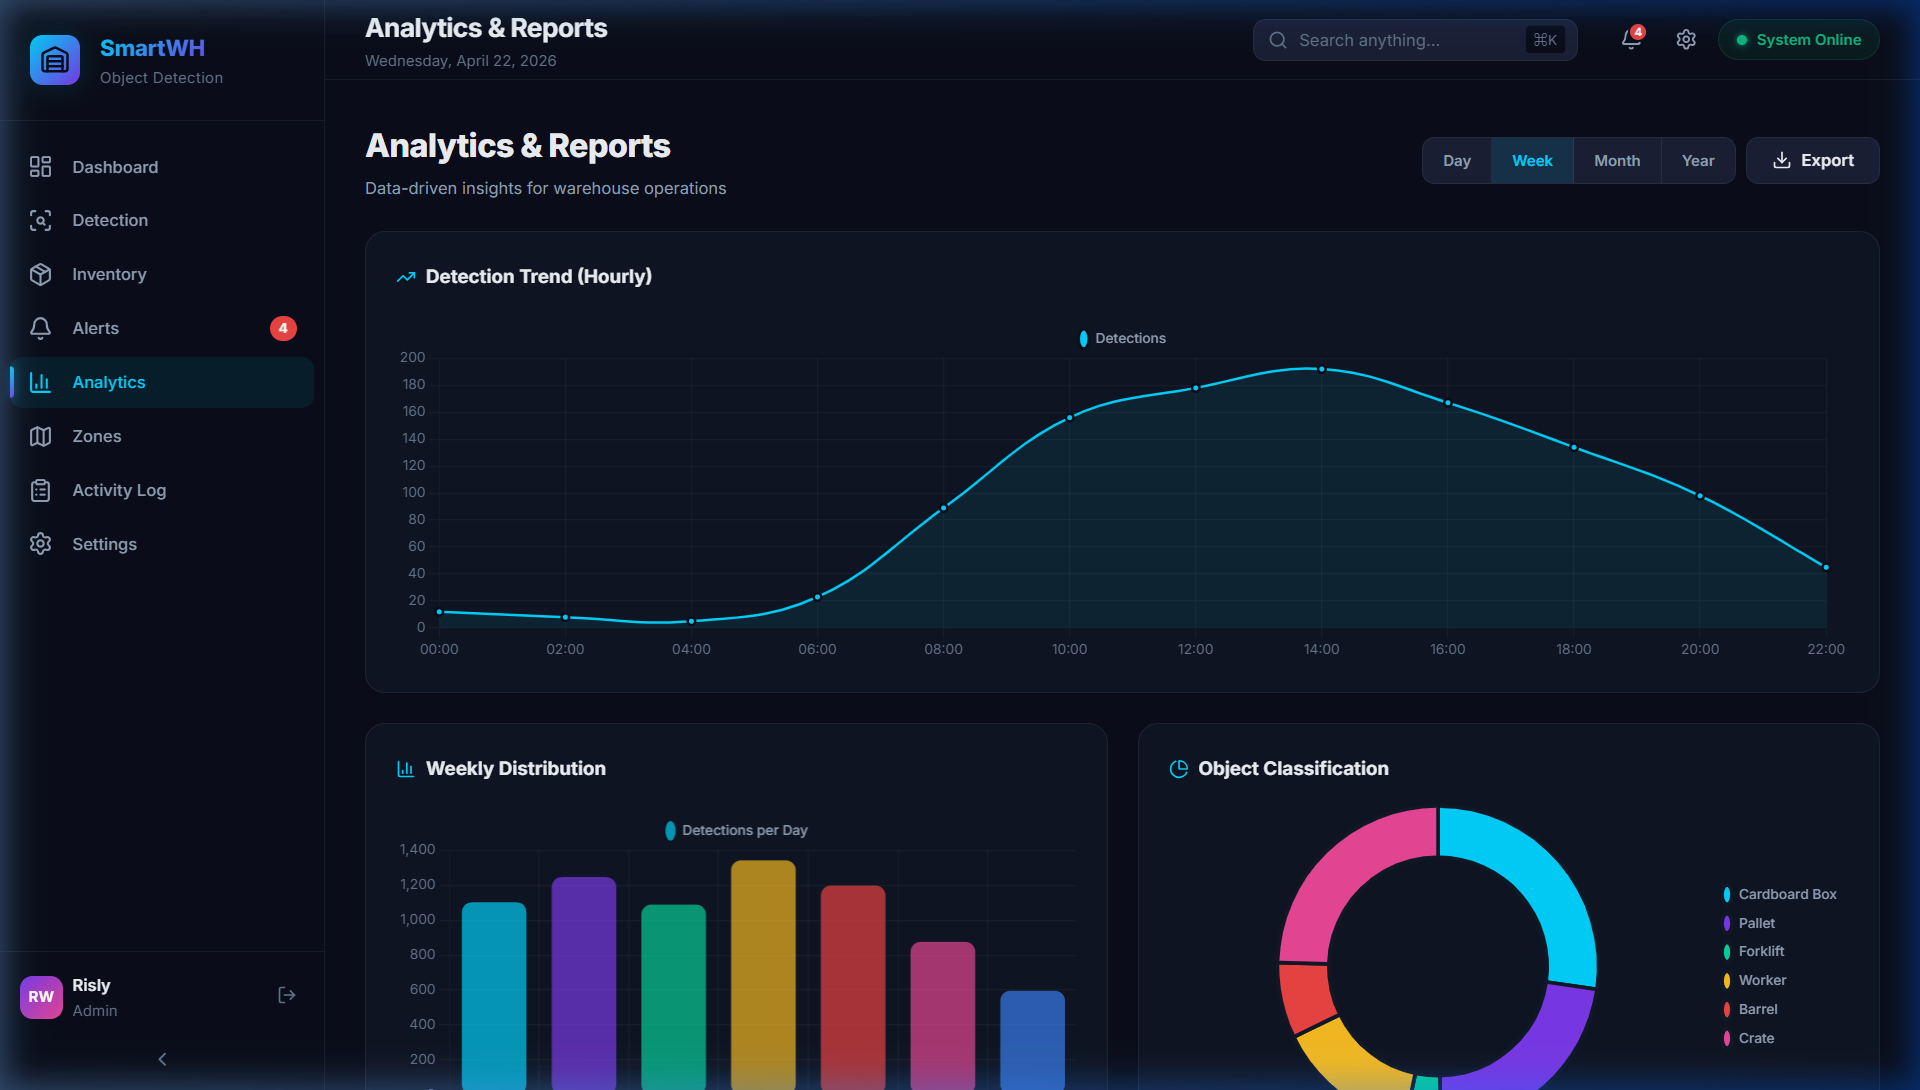
Task: Click the logout icon beside Risly
Action: coord(287,995)
